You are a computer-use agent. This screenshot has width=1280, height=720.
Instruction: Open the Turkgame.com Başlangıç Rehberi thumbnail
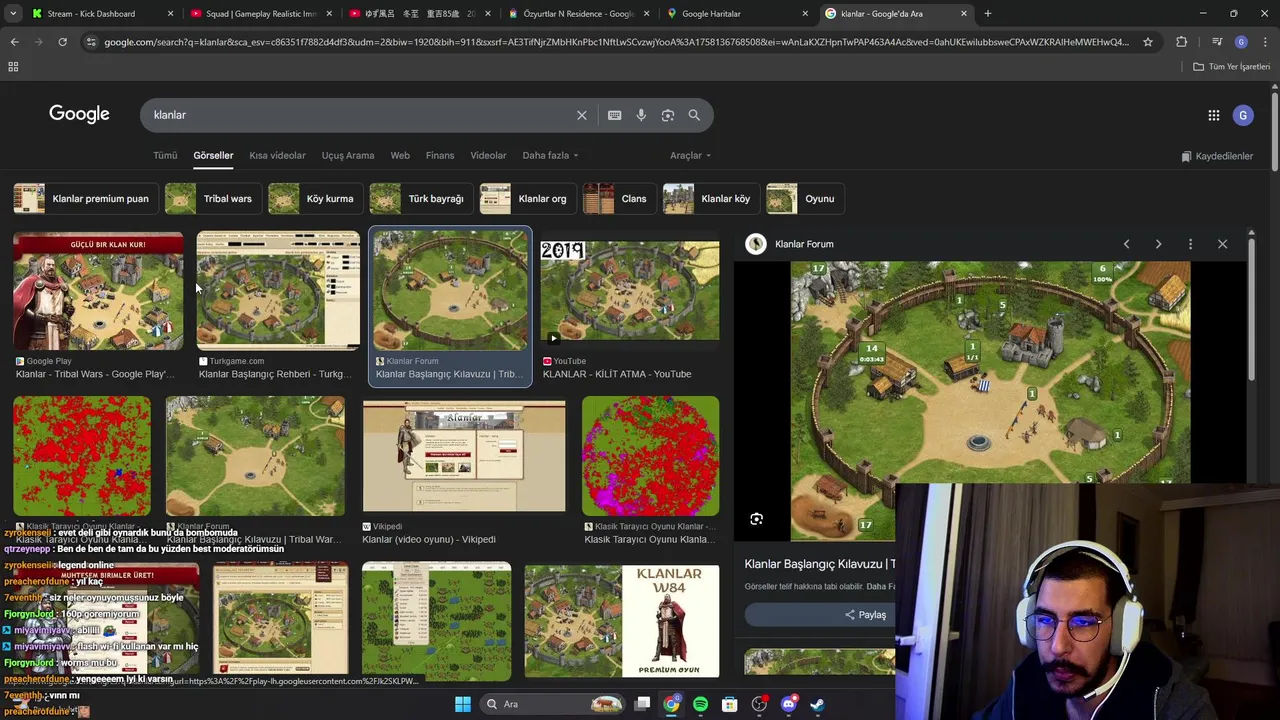coord(278,291)
